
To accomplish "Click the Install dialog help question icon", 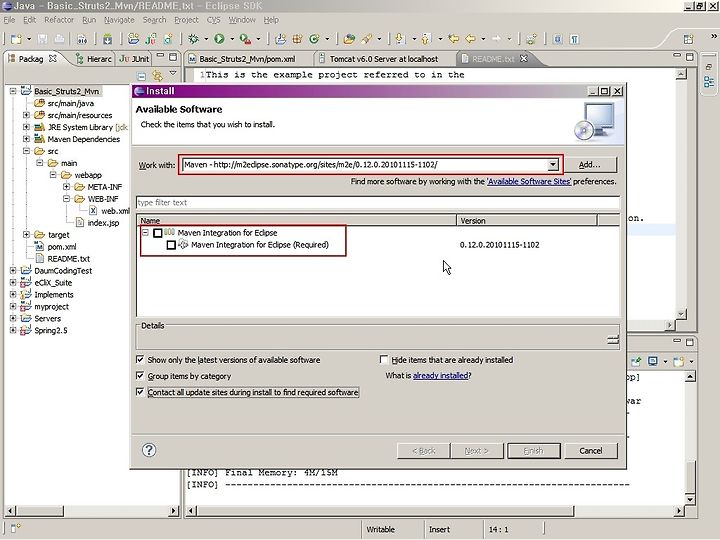I will (x=149, y=450).
